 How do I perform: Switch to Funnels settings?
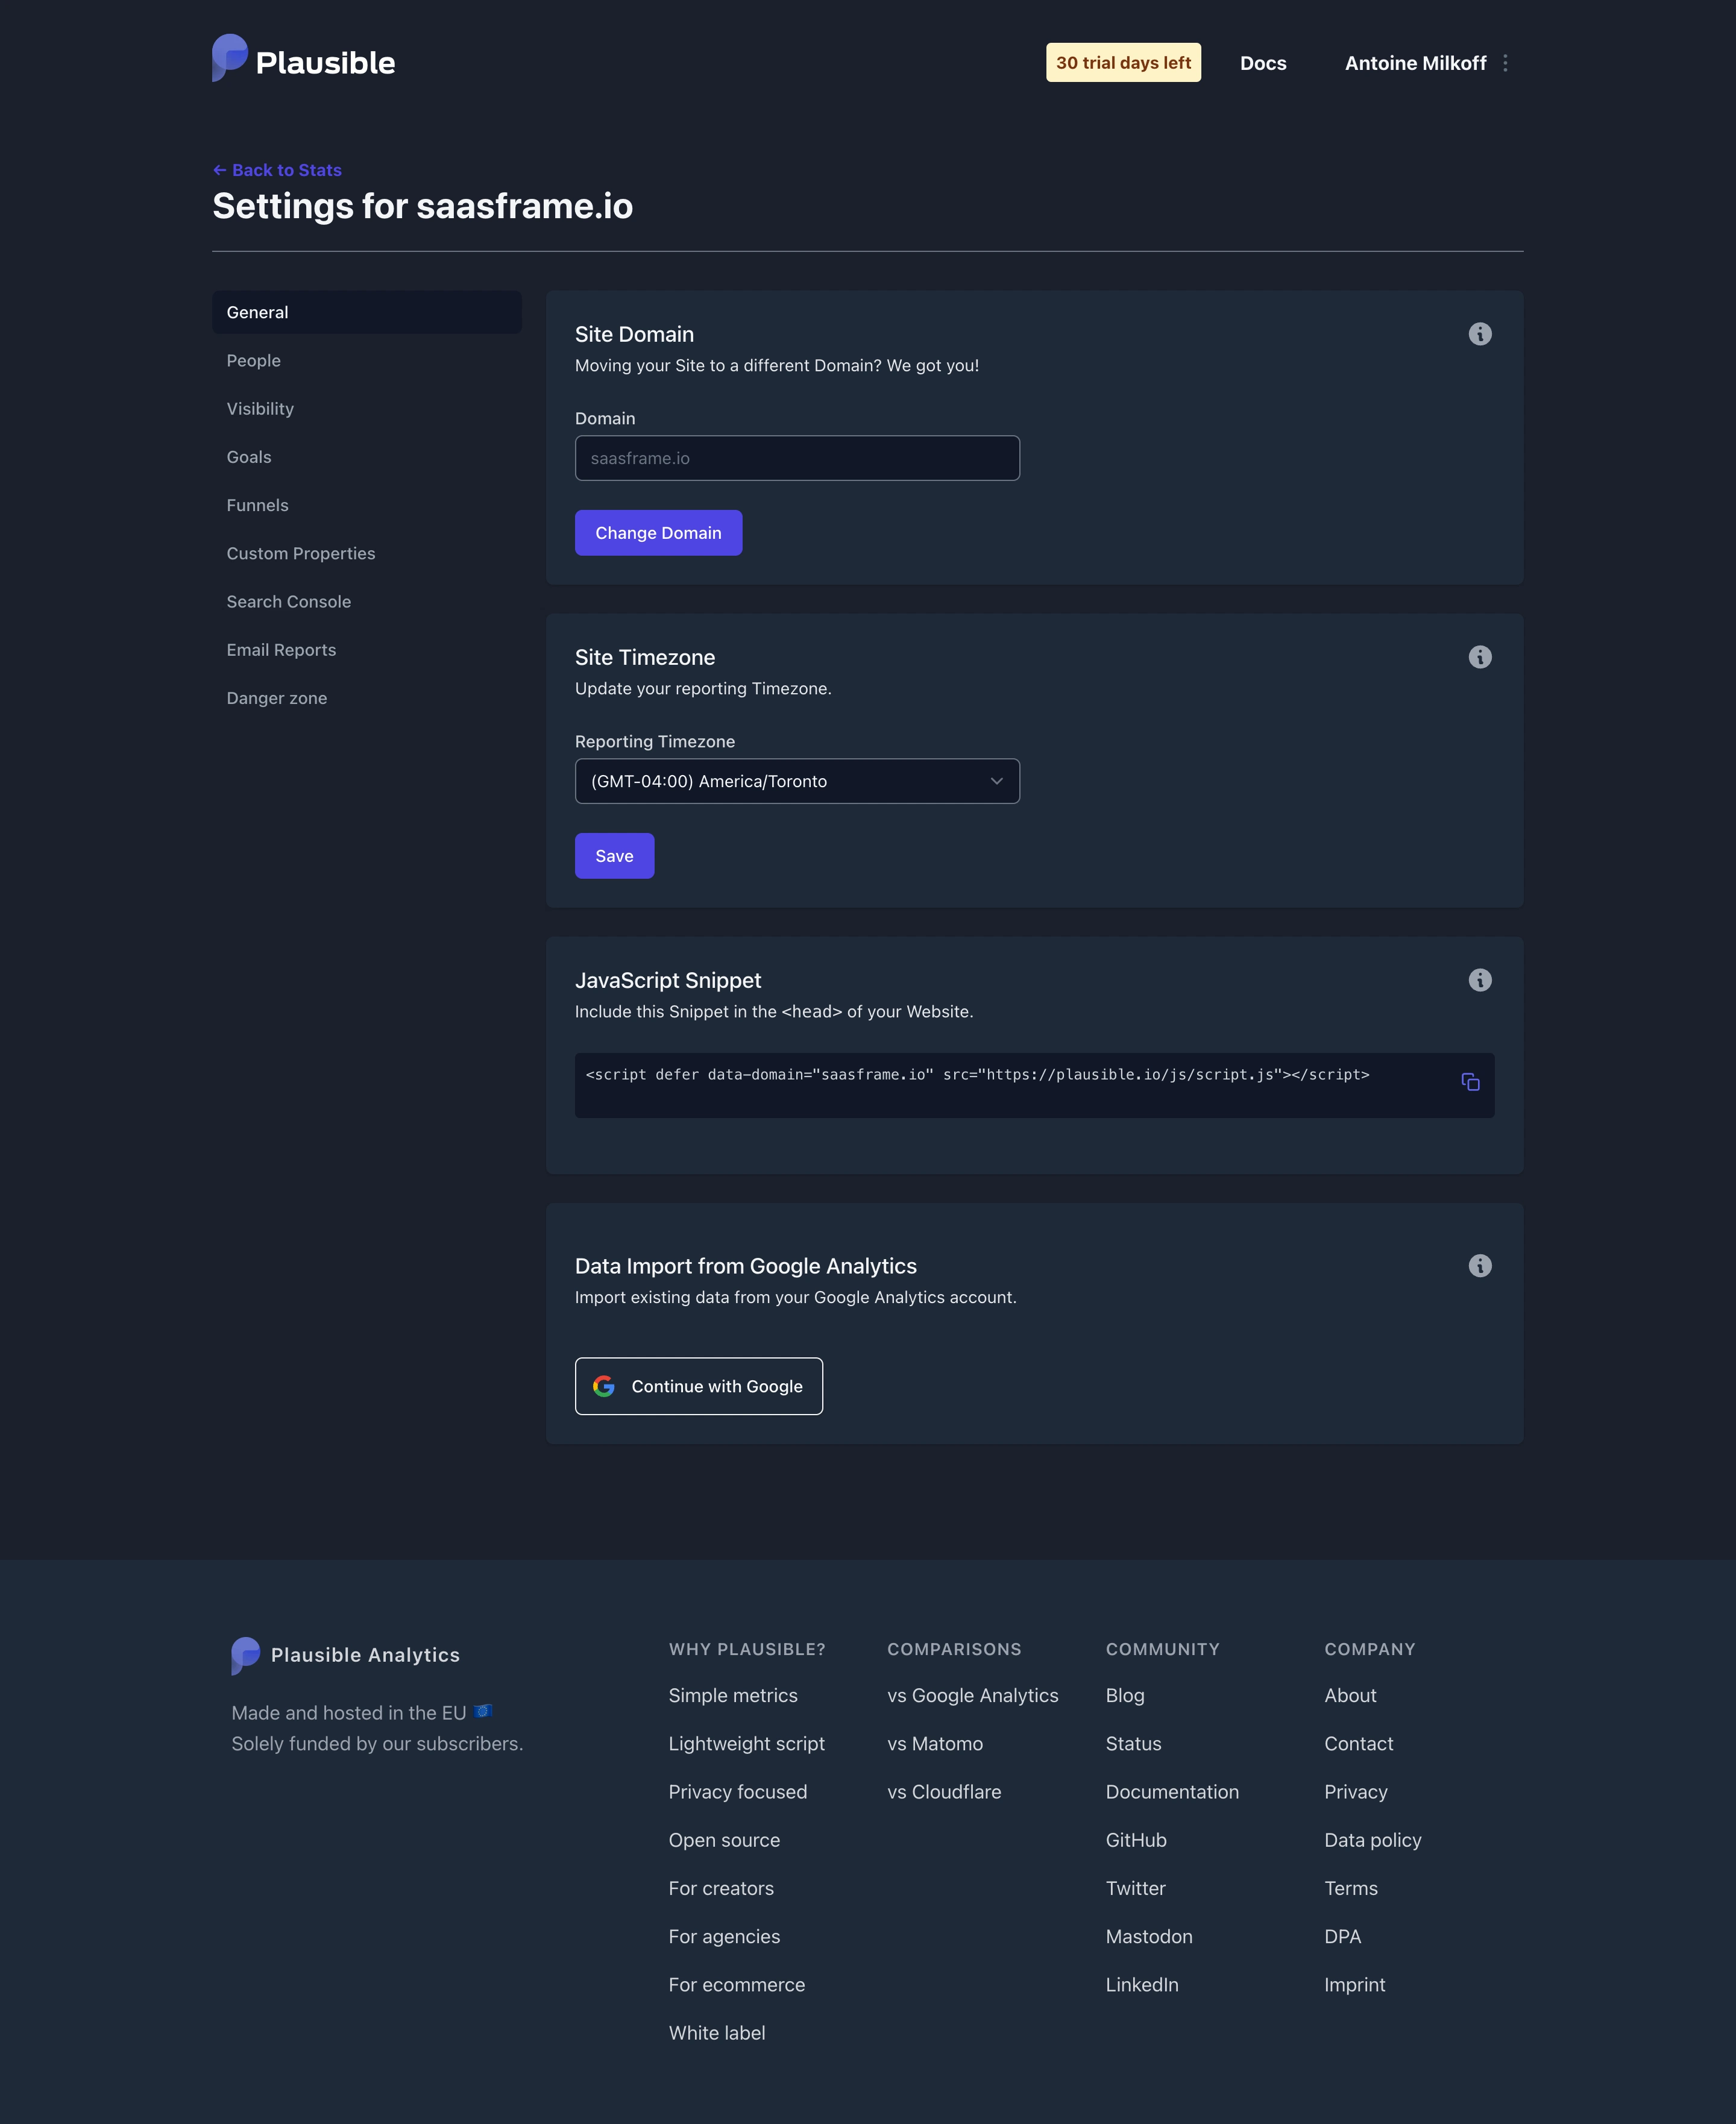[366, 505]
